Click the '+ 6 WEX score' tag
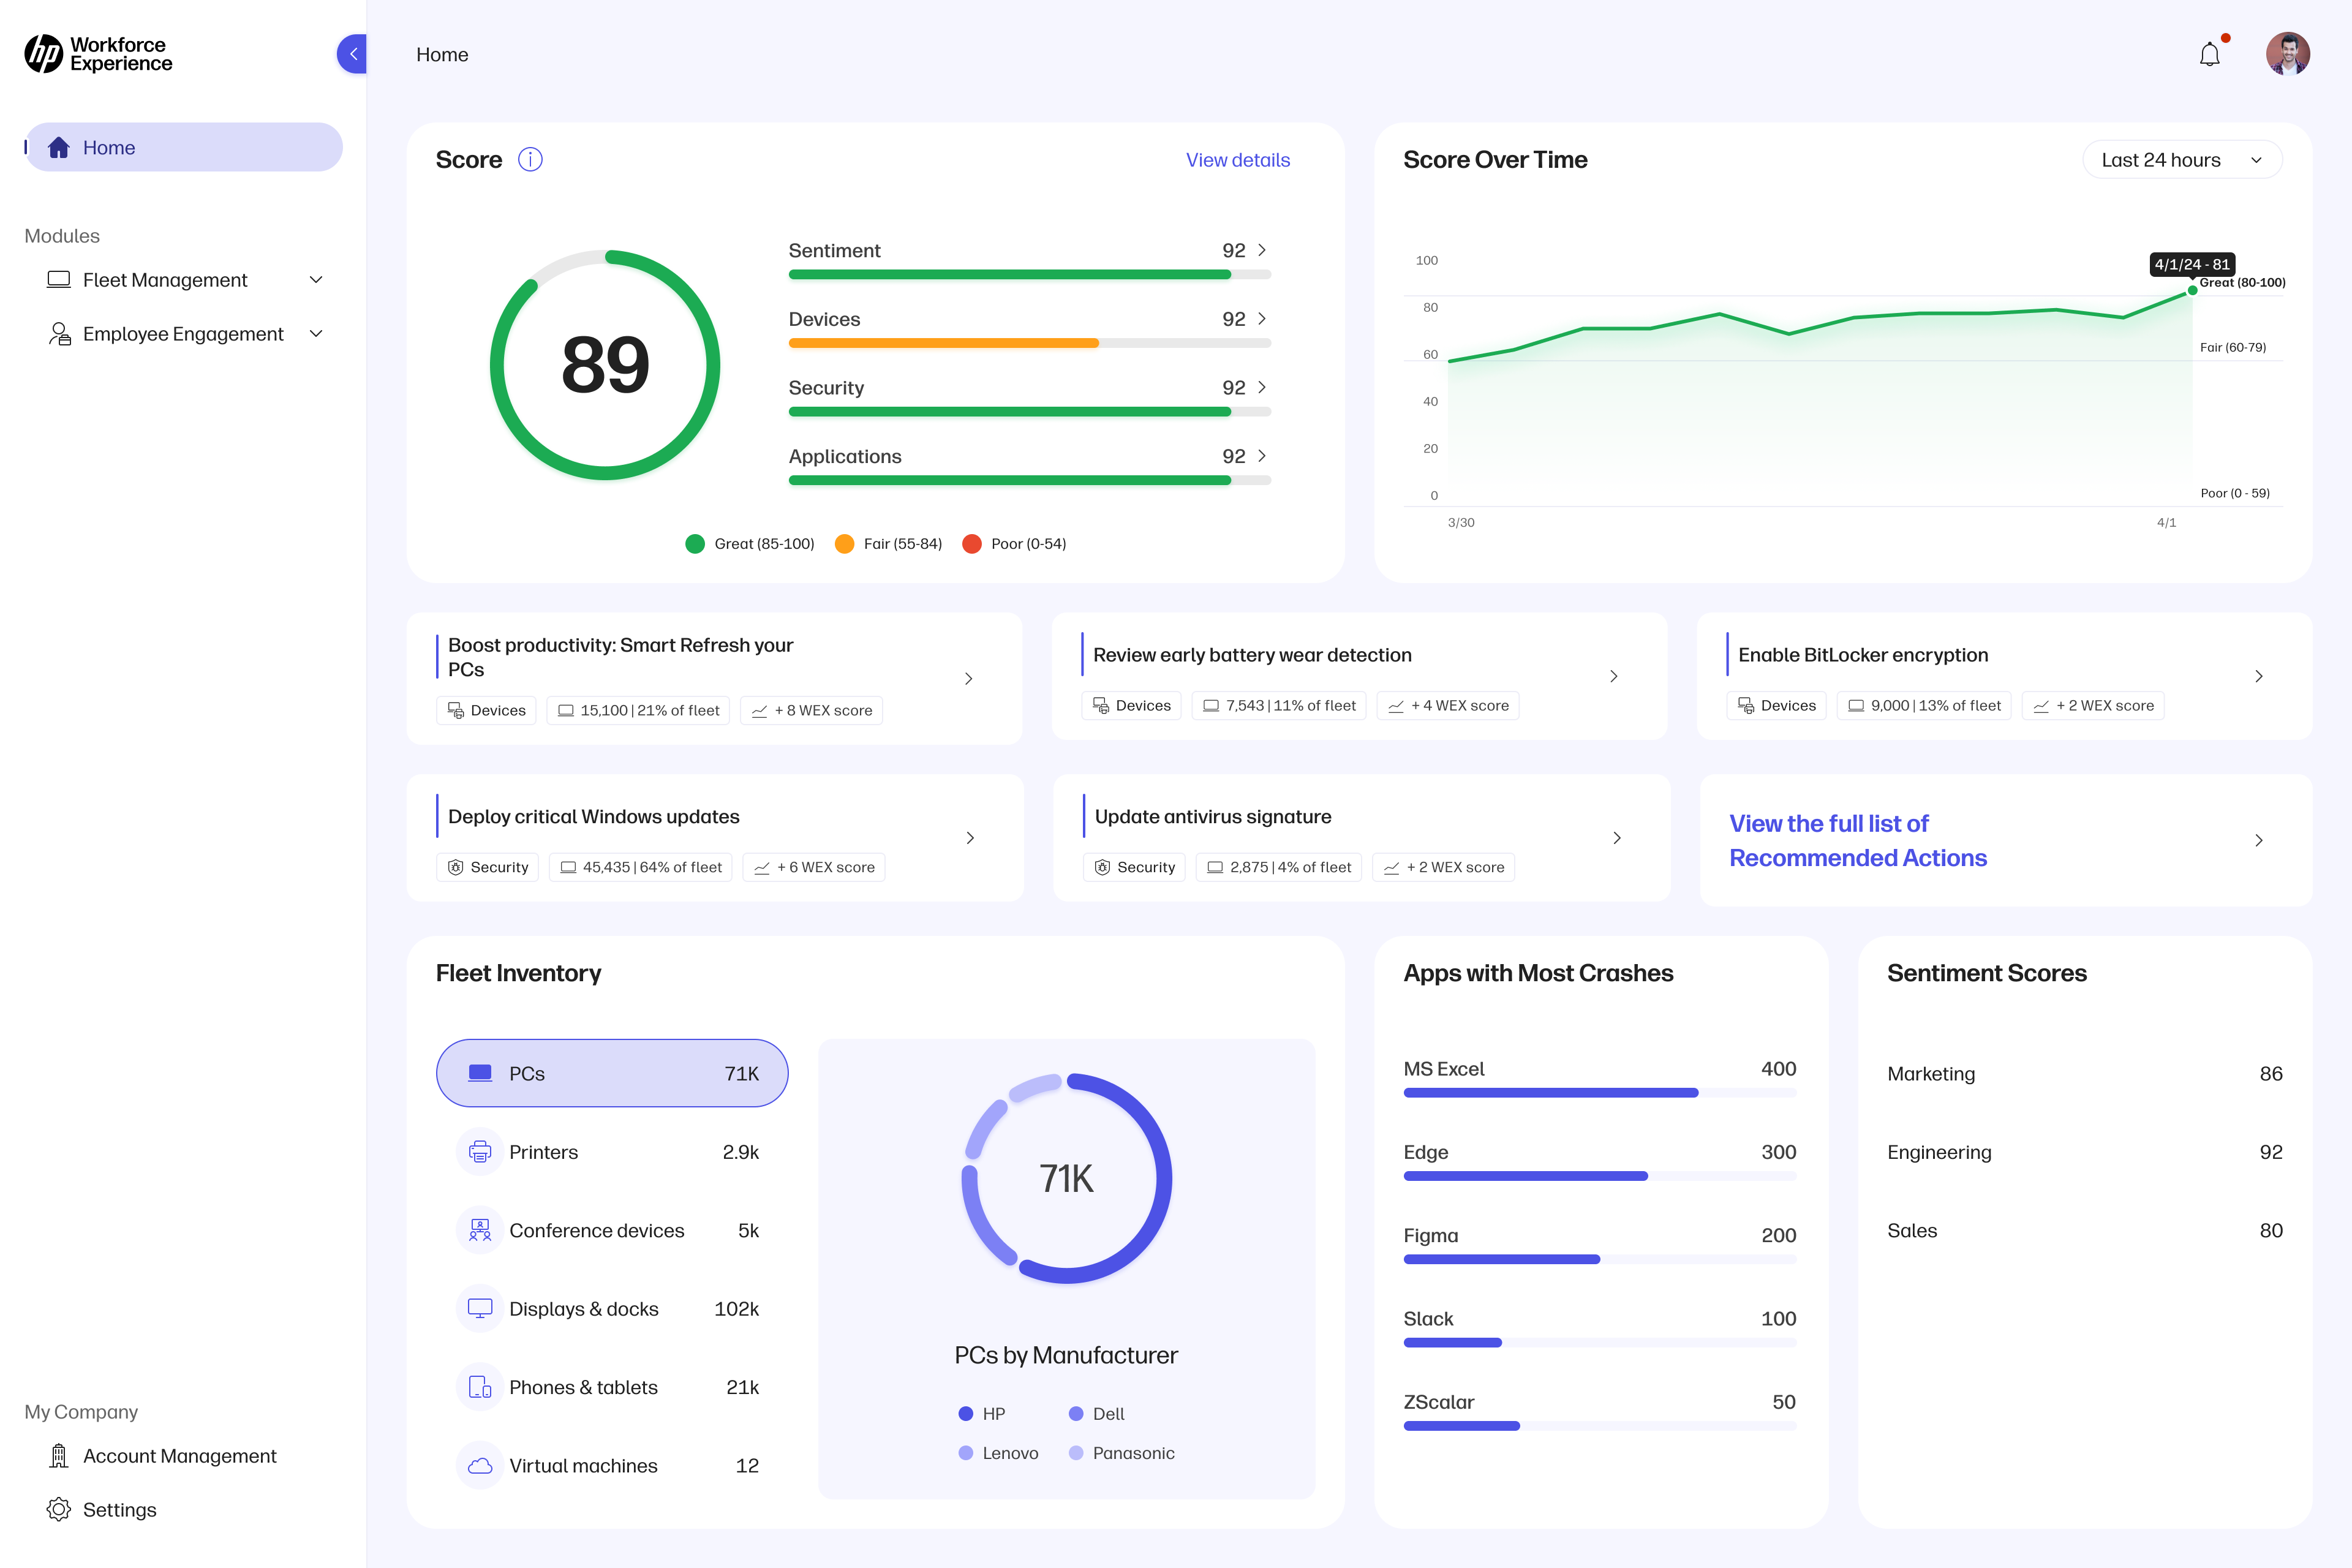The width and height of the screenshot is (2352, 1568). point(813,867)
